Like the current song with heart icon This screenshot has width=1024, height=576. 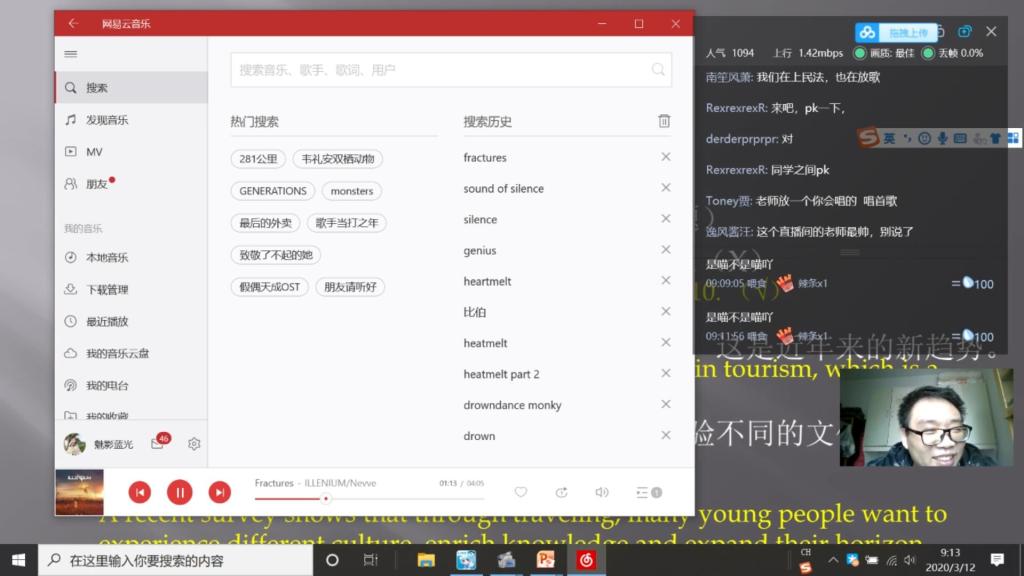[520, 492]
